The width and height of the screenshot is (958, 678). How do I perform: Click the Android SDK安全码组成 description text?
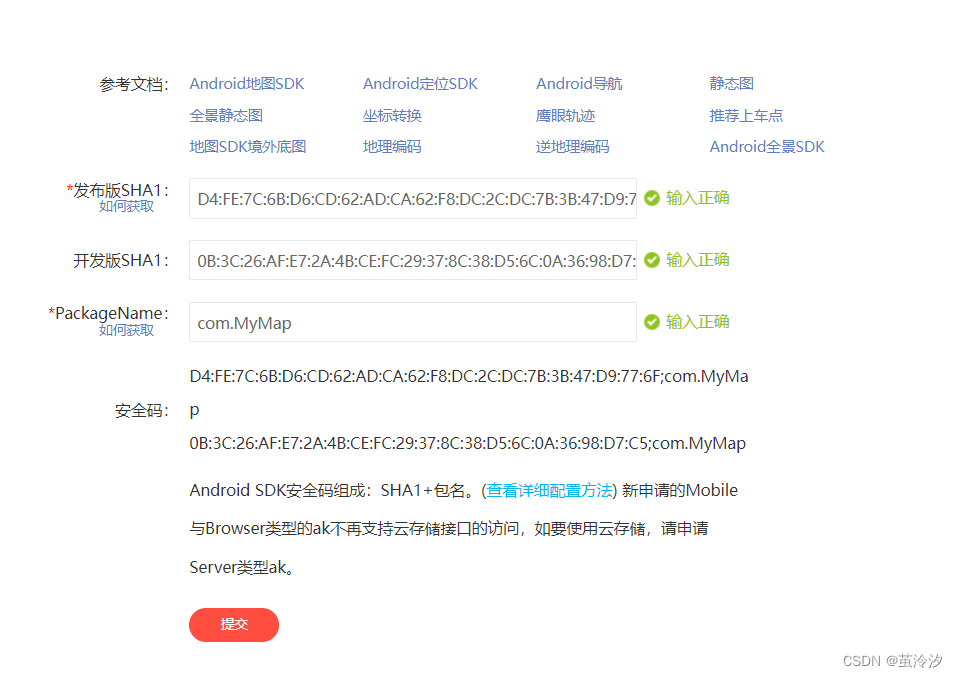(x=464, y=529)
